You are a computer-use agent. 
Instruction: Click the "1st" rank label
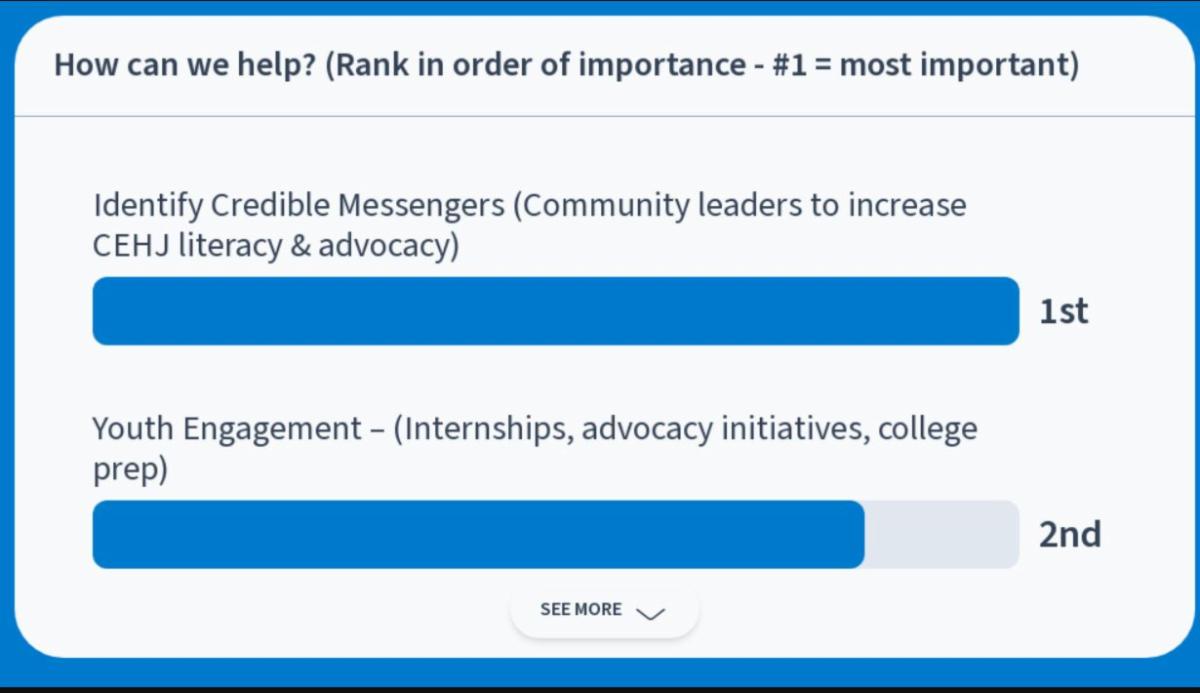coord(1063,312)
